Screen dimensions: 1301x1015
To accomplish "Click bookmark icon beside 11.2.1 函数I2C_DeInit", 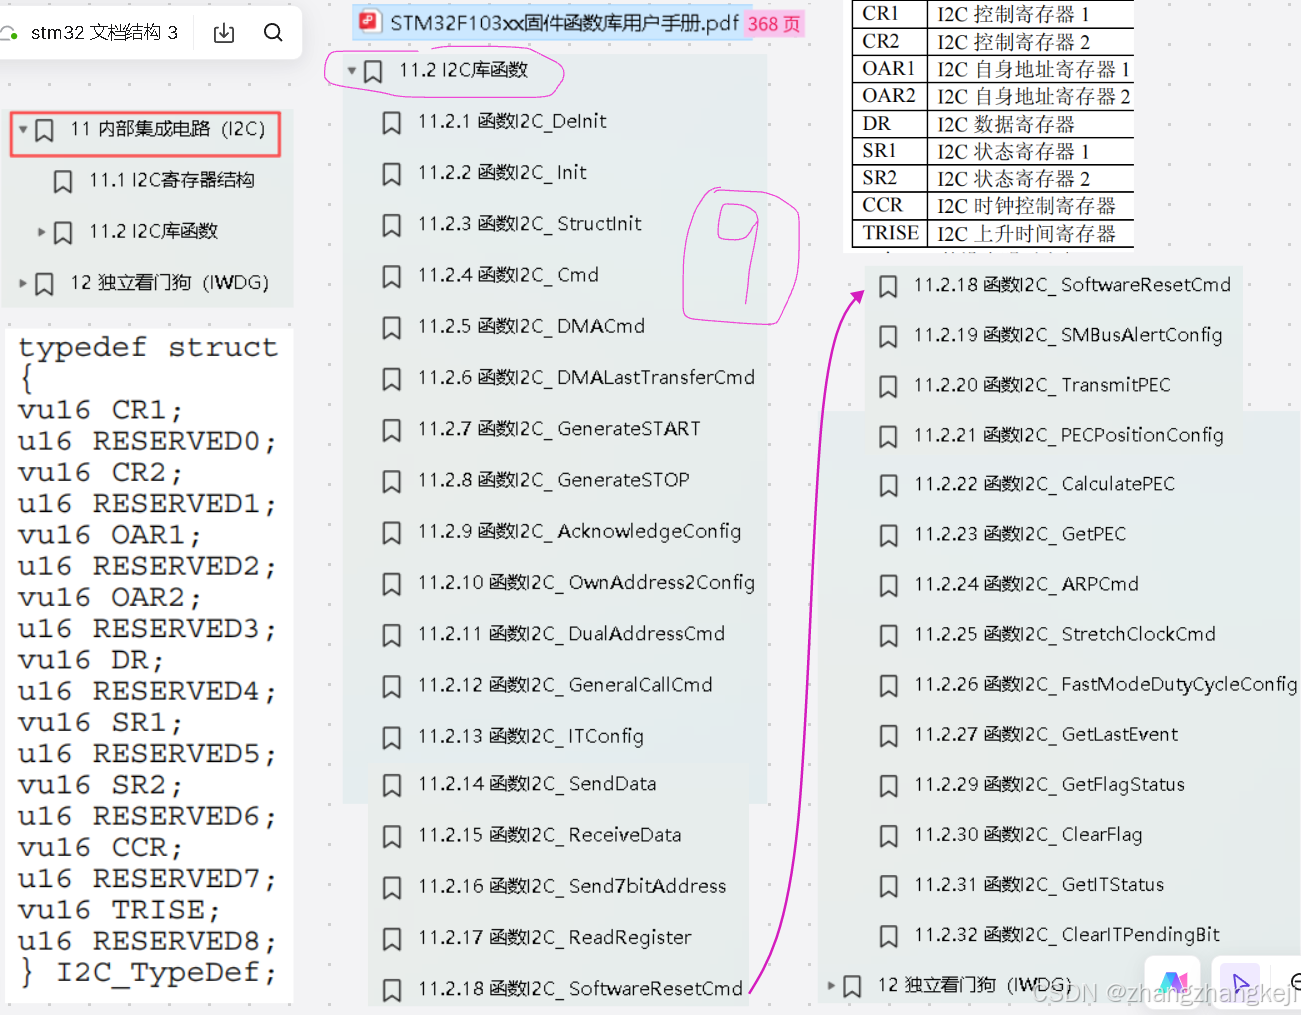I will [392, 123].
